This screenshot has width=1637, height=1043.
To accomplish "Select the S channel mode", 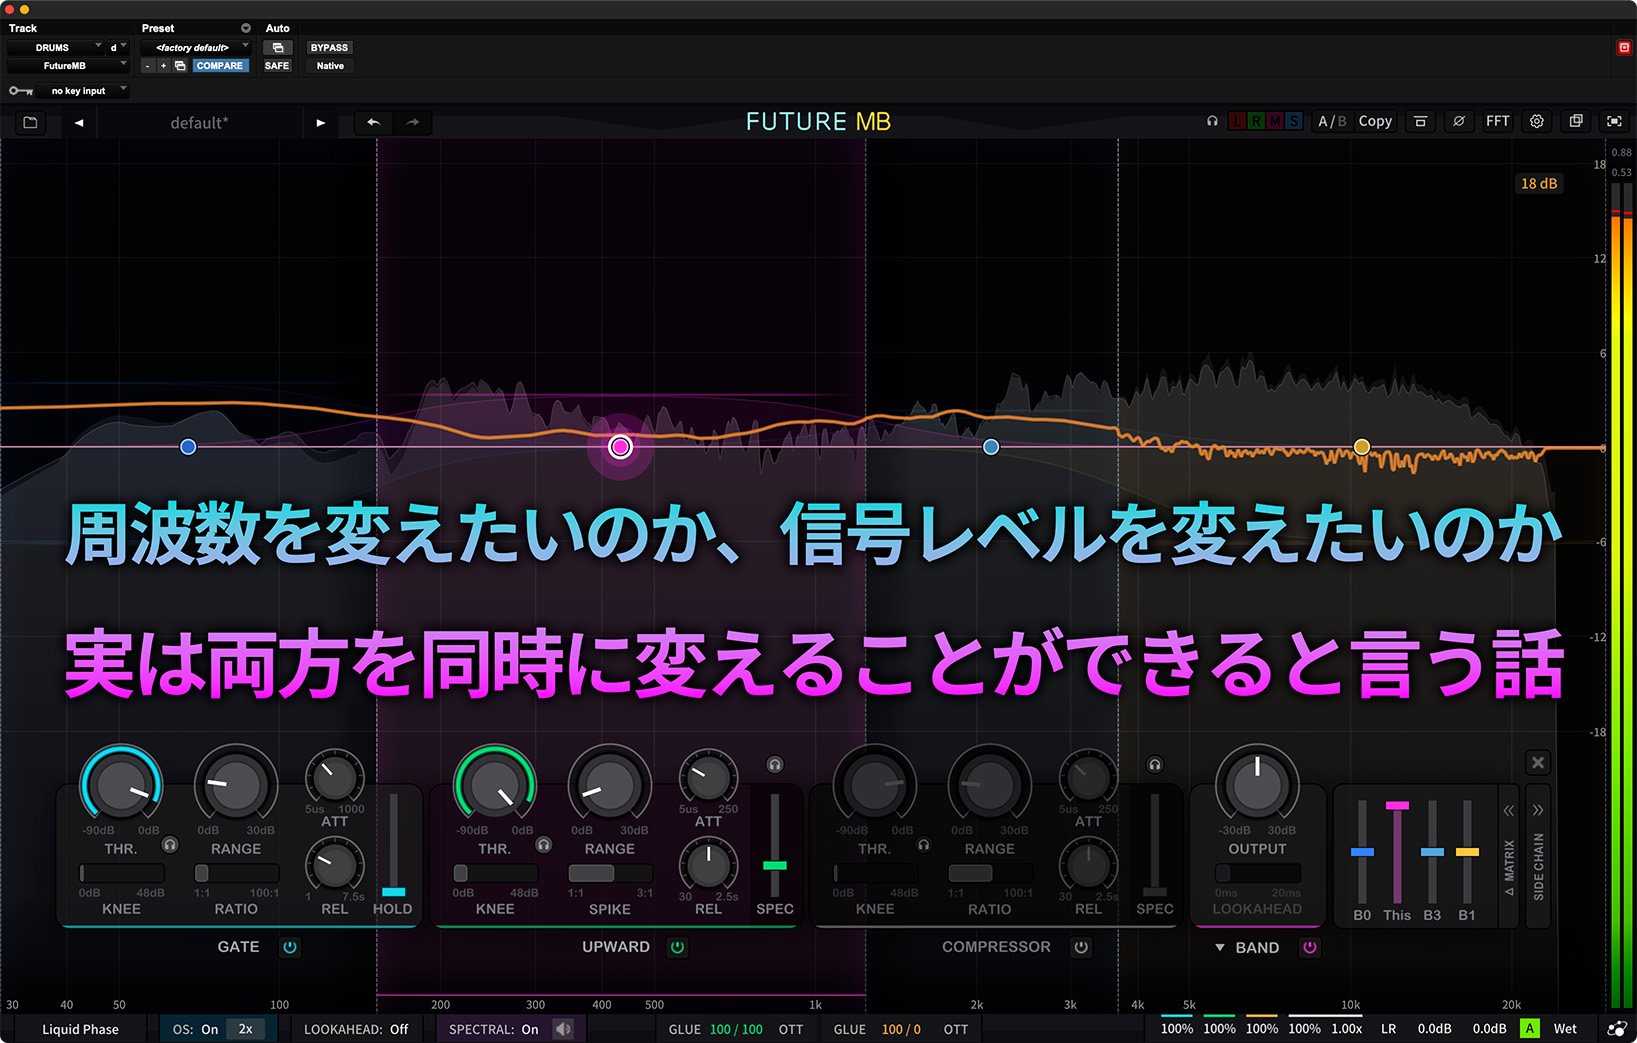I will [x=1294, y=121].
